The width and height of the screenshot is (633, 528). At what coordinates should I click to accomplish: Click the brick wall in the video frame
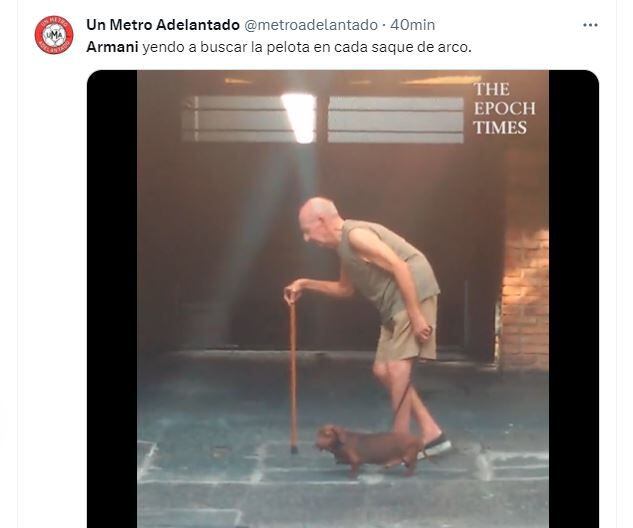526,297
